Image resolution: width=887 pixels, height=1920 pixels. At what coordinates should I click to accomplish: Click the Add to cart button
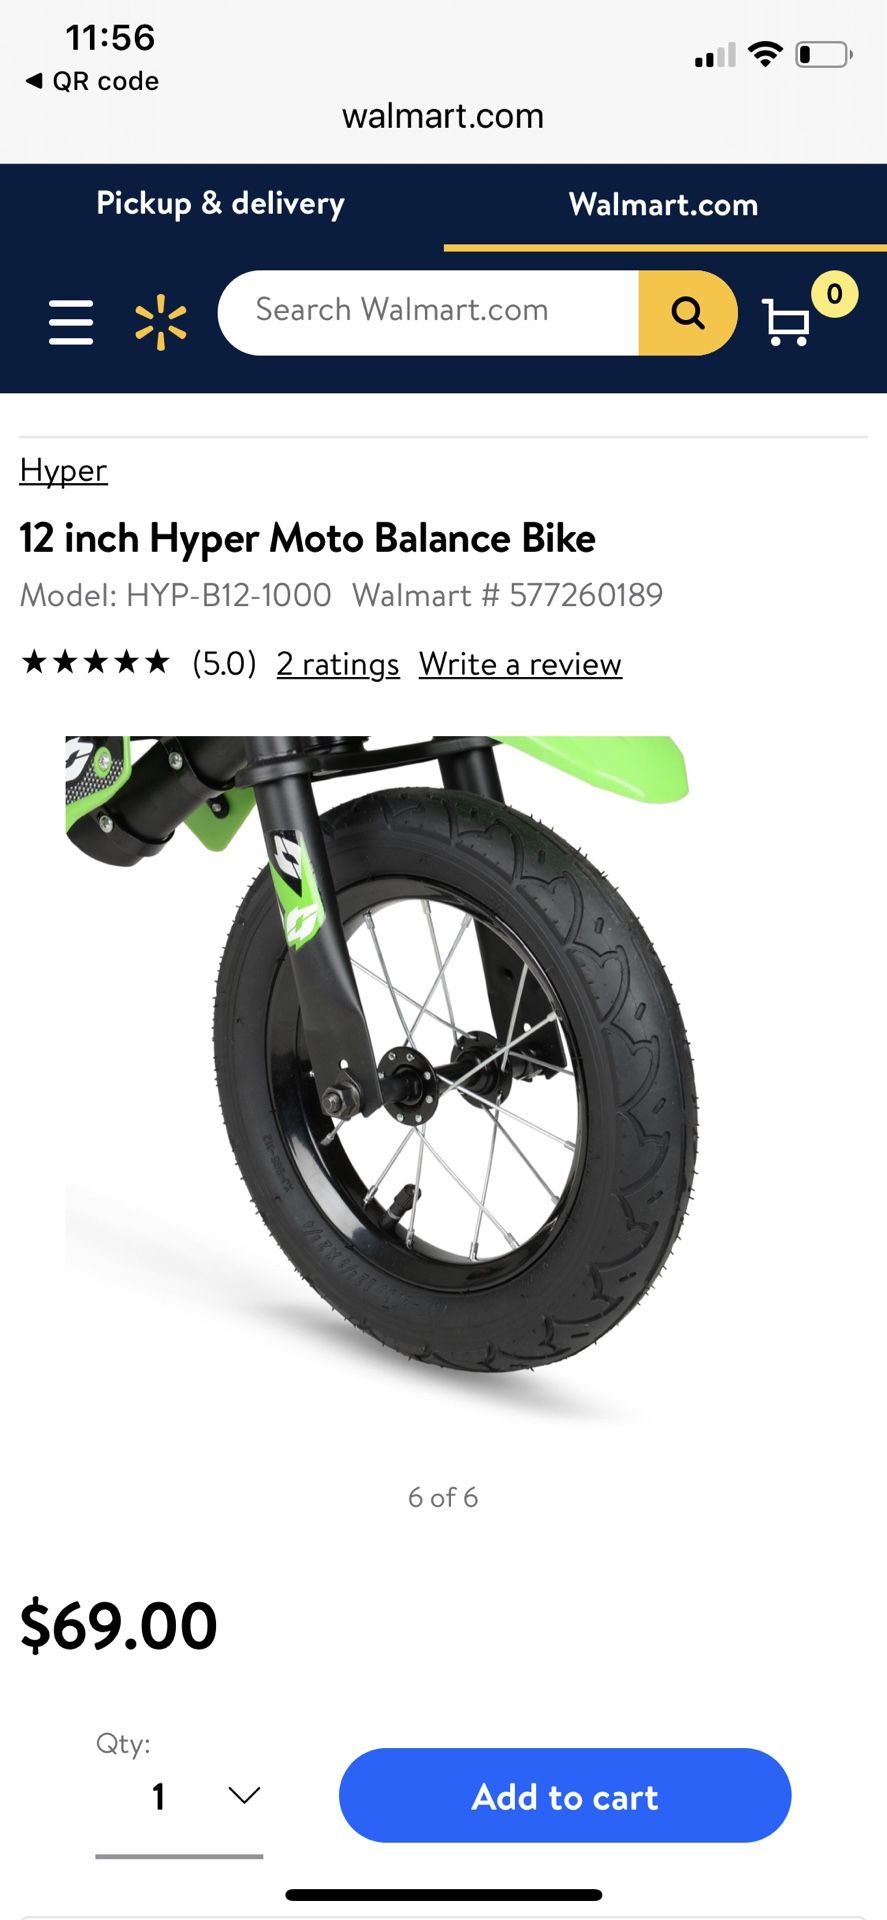[565, 1796]
